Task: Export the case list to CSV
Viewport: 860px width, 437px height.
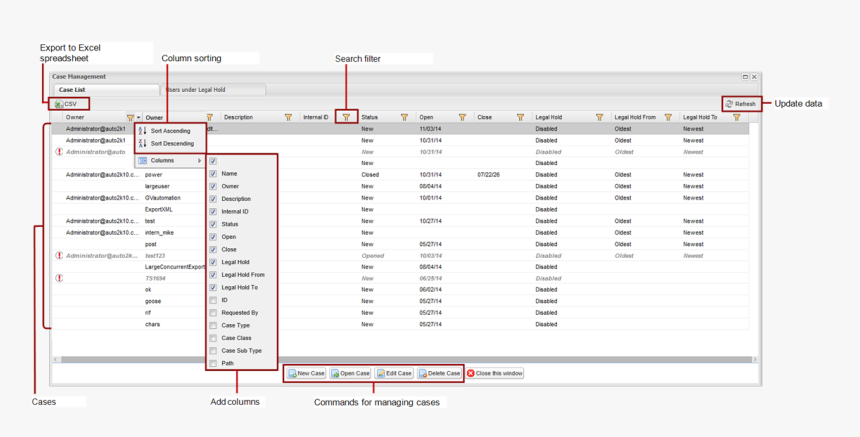Action: tap(66, 104)
